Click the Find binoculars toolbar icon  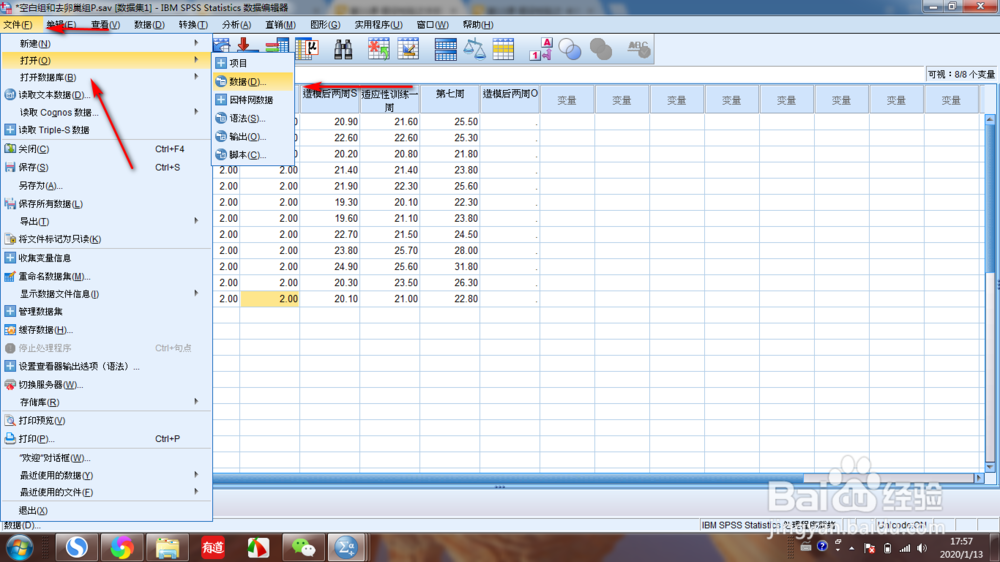pos(343,49)
